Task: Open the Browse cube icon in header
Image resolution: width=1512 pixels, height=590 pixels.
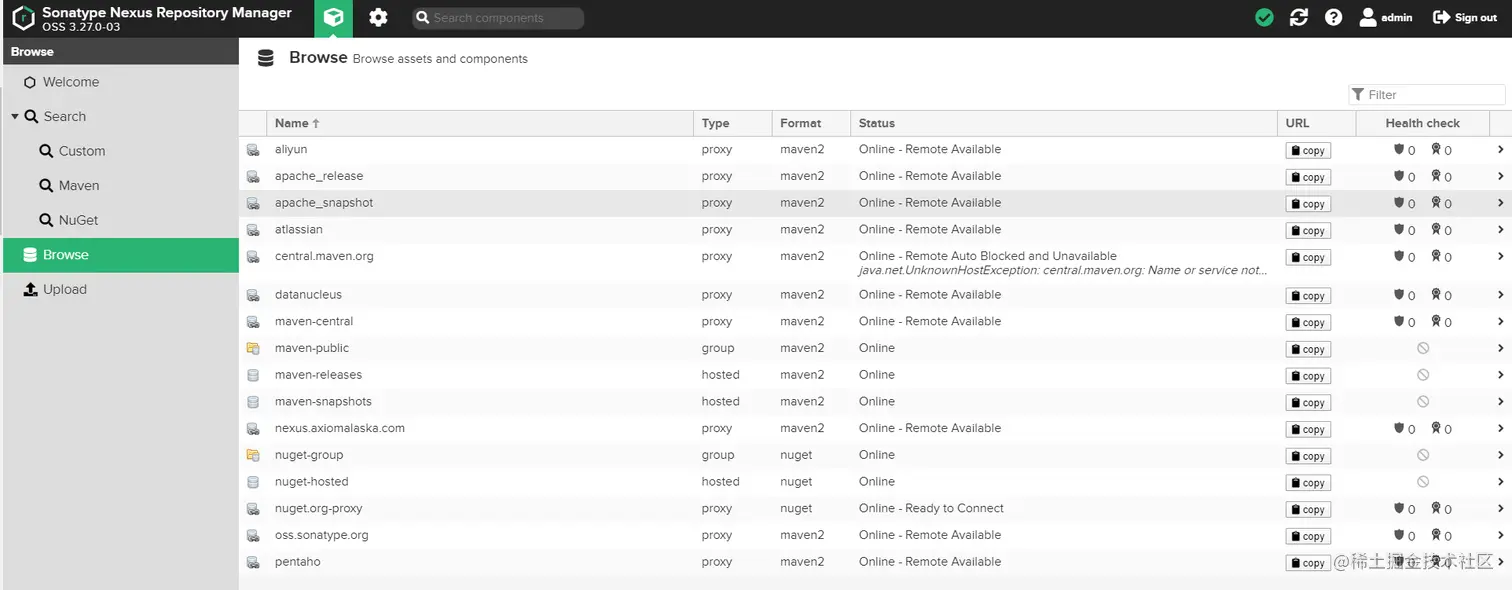Action: (x=333, y=18)
